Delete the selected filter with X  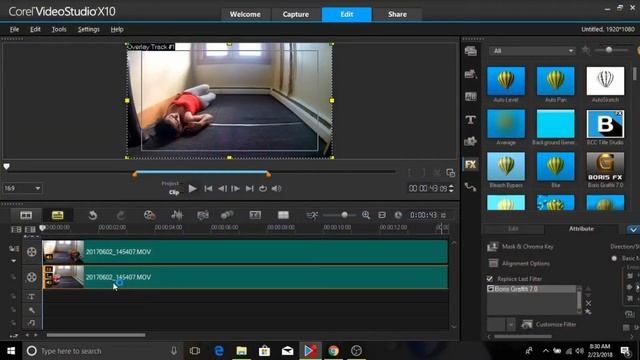(x=588, y=303)
